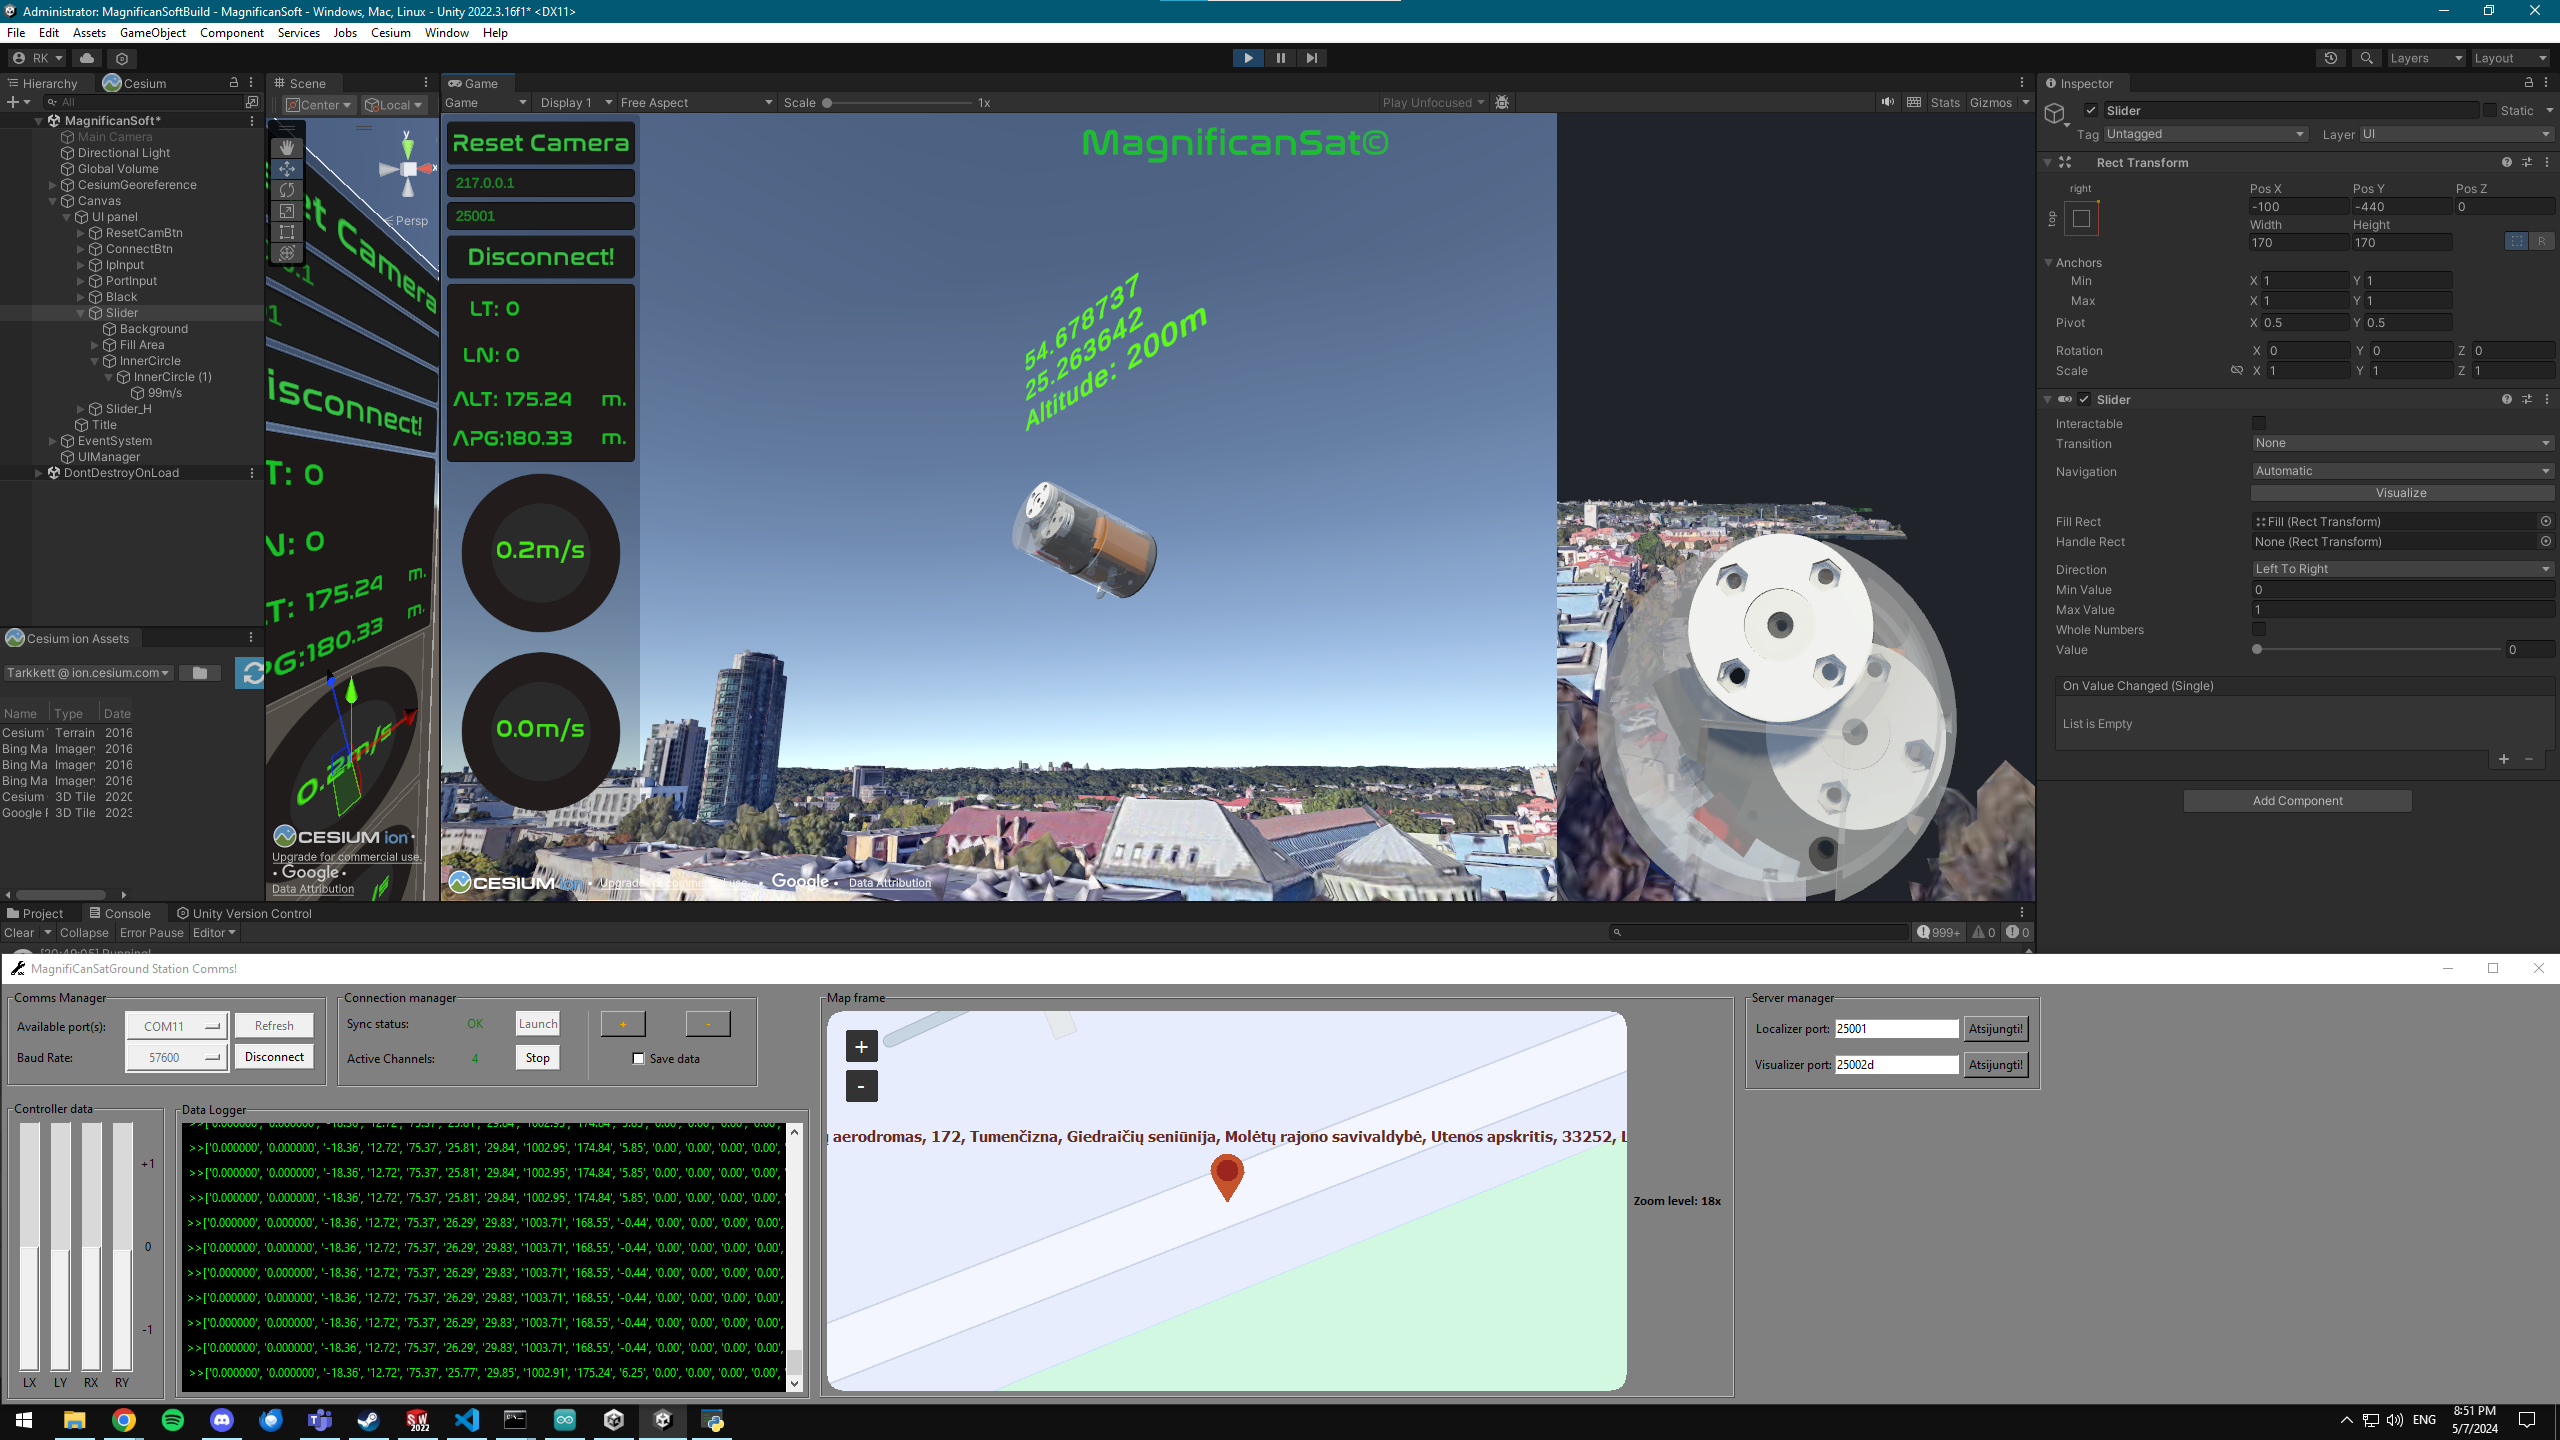The width and height of the screenshot is (2560, 1440).
Task: Click the Play button in toolbar
Action: [1248, 58]
